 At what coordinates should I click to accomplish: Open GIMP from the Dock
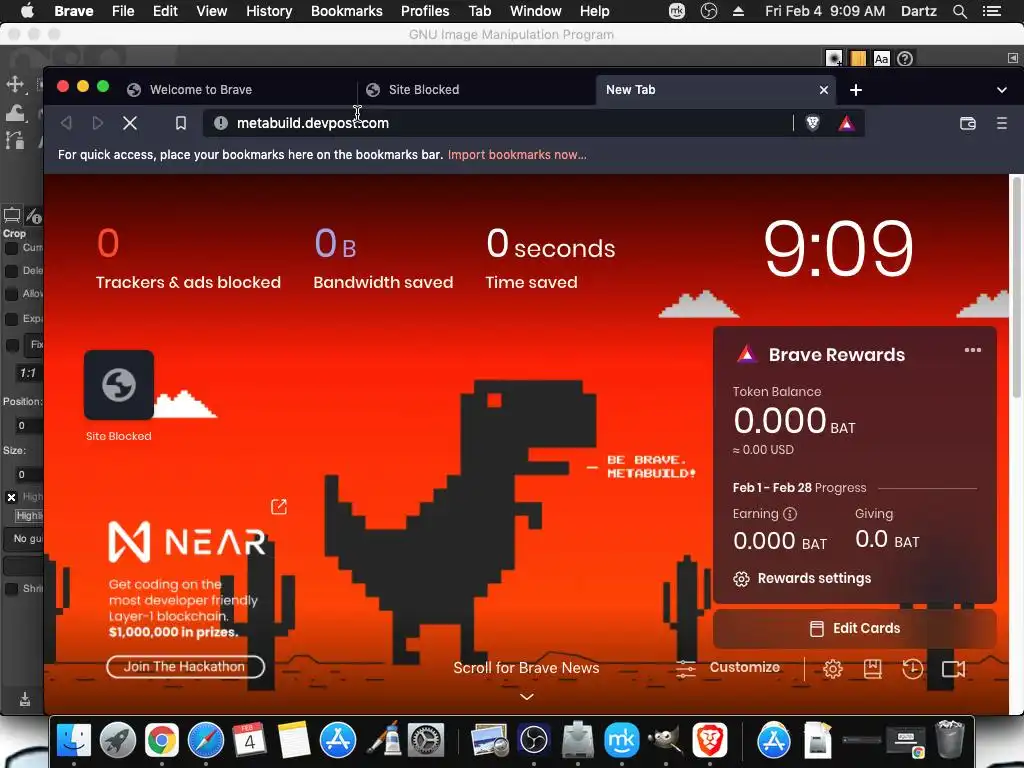[665, 740]
